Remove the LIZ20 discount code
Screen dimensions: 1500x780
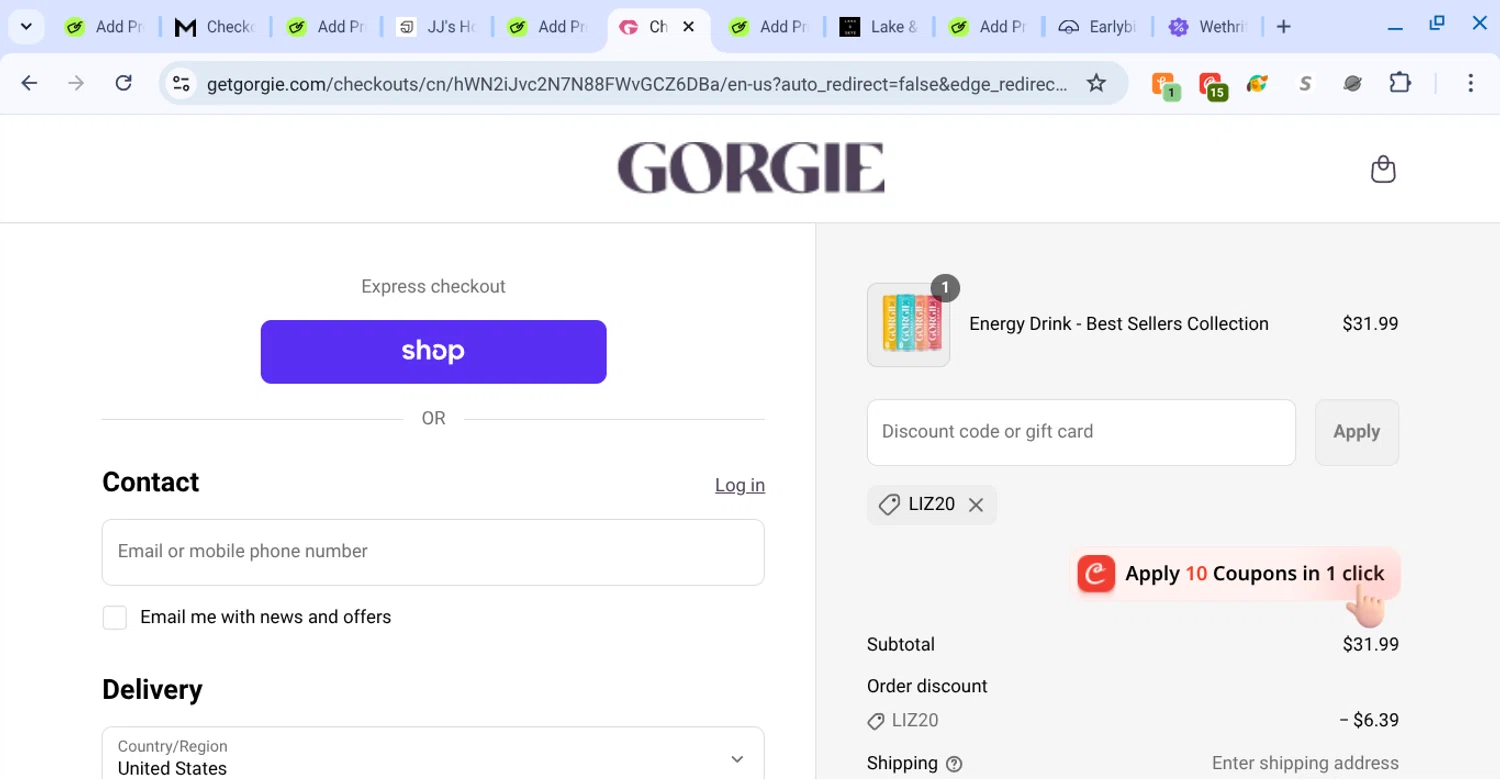coord(976,505)
